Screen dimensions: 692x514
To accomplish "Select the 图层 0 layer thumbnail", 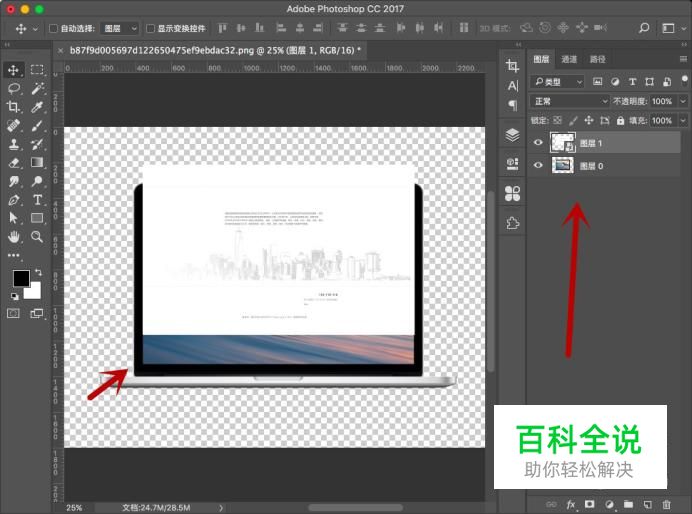I will [x=562, y=166].
